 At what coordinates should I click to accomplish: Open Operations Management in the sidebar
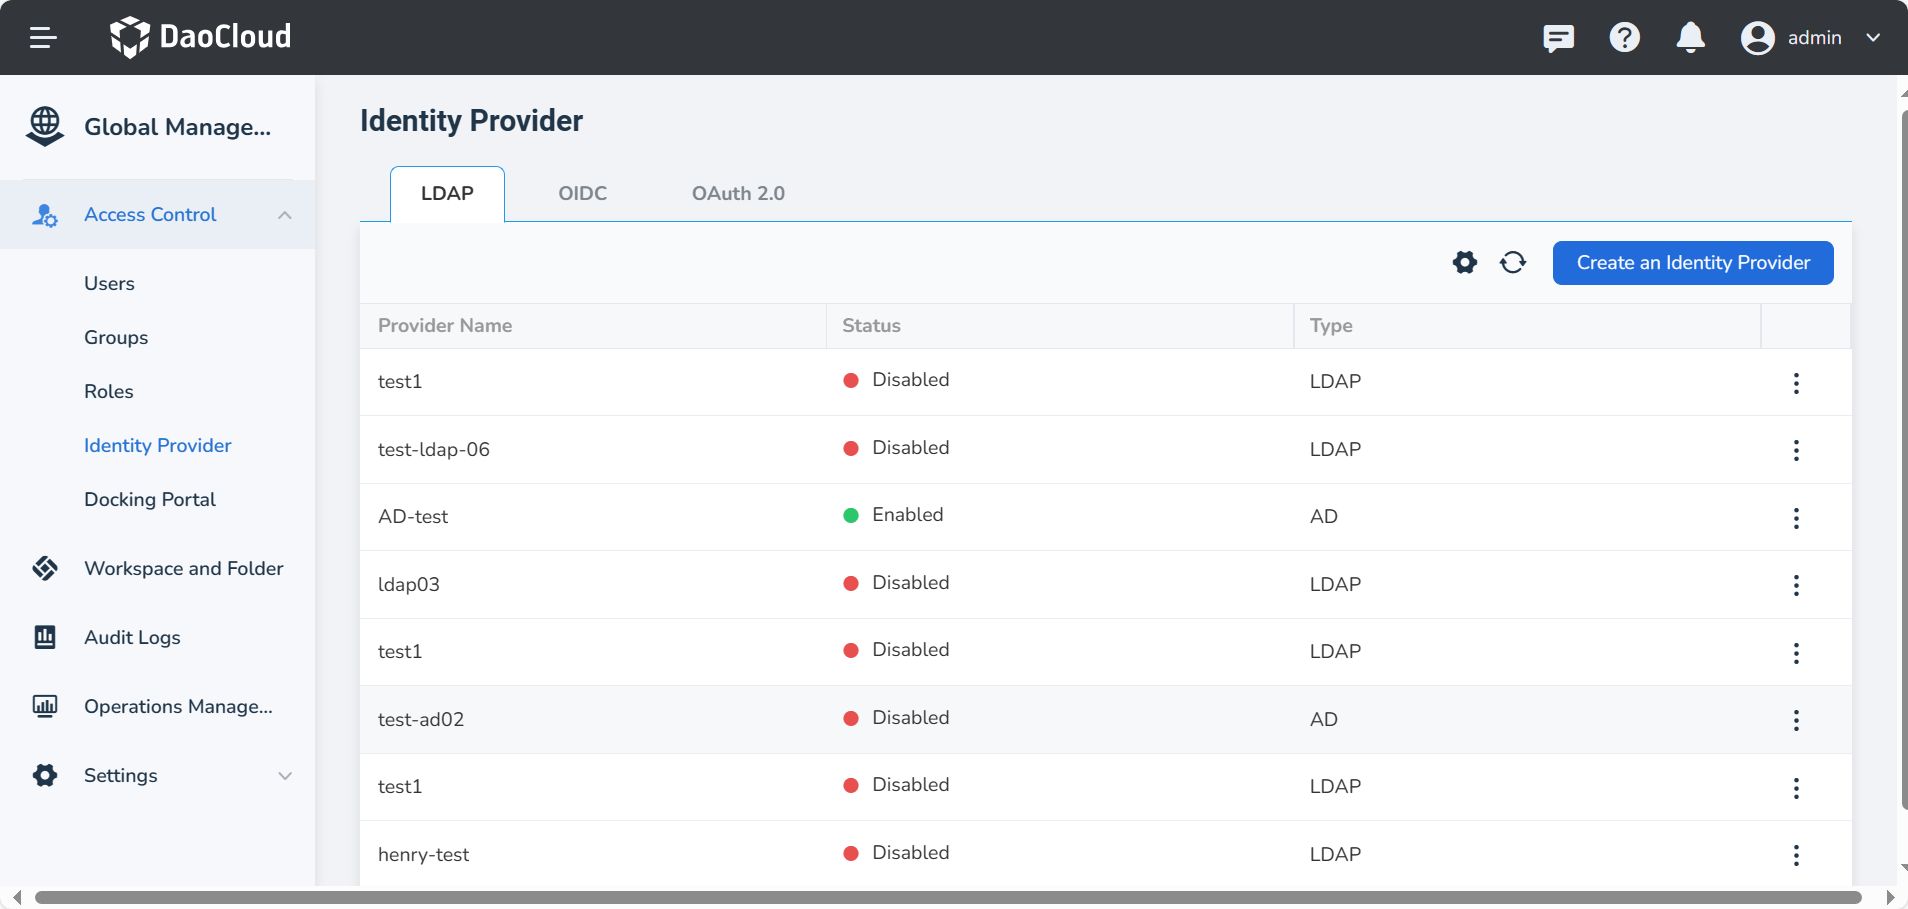point(178,707)
